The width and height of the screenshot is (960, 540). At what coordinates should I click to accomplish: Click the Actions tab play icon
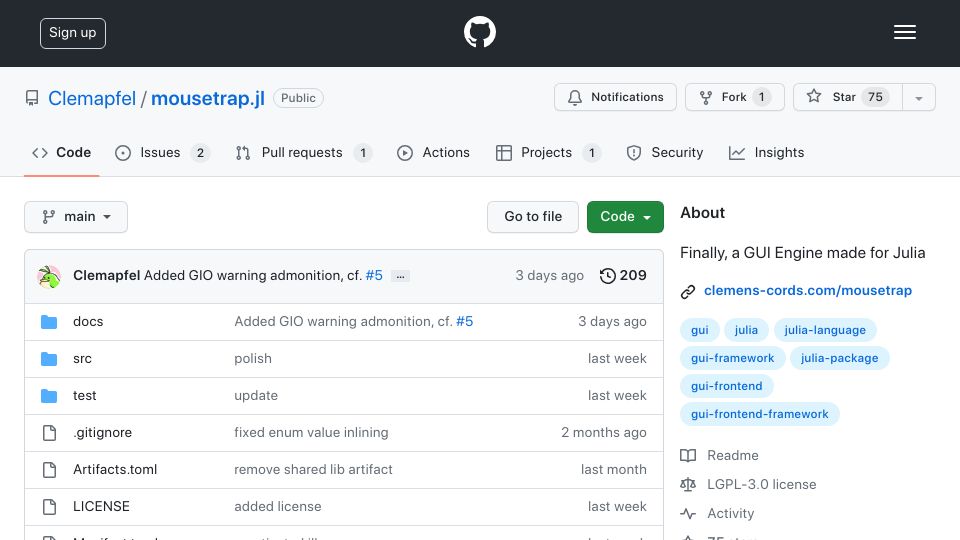(405, 153)
